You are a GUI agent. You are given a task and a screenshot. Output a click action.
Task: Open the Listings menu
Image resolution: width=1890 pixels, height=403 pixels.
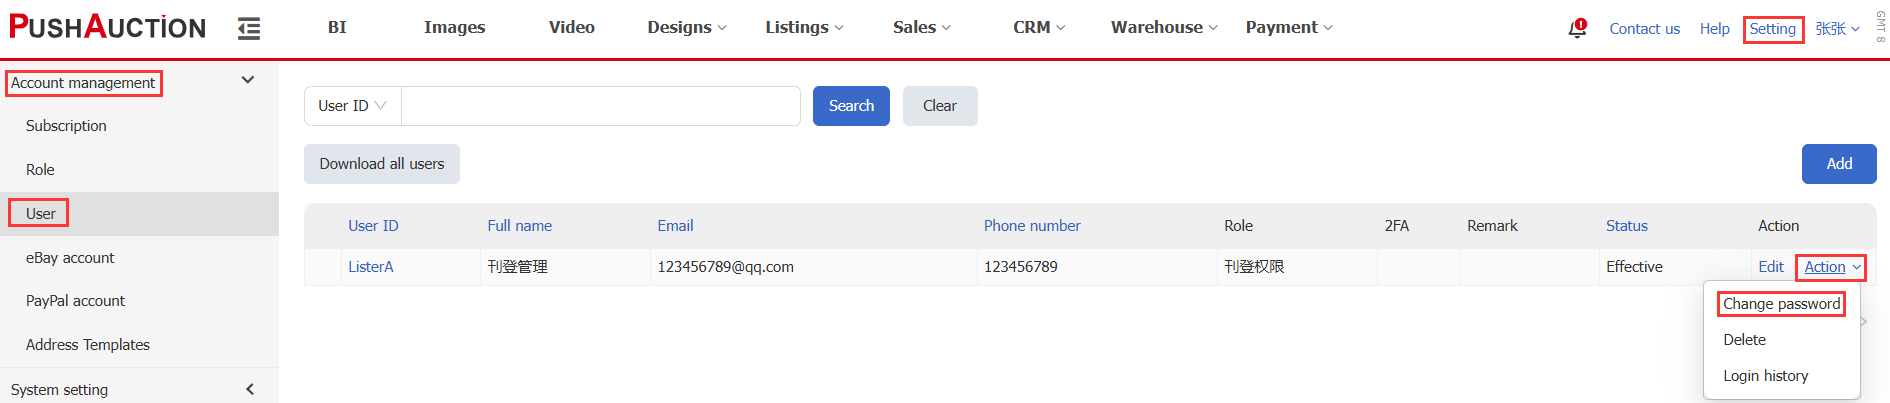(804, 27)
